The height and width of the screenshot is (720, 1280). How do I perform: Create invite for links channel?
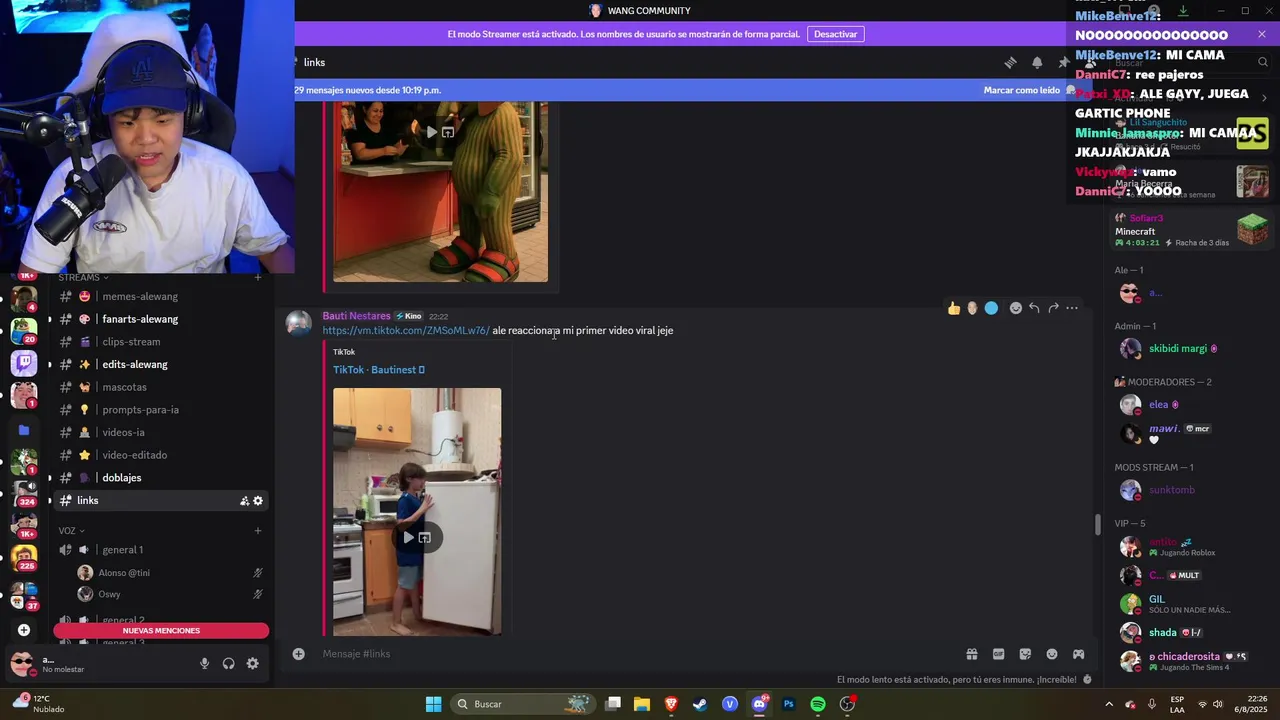[244, 501]
